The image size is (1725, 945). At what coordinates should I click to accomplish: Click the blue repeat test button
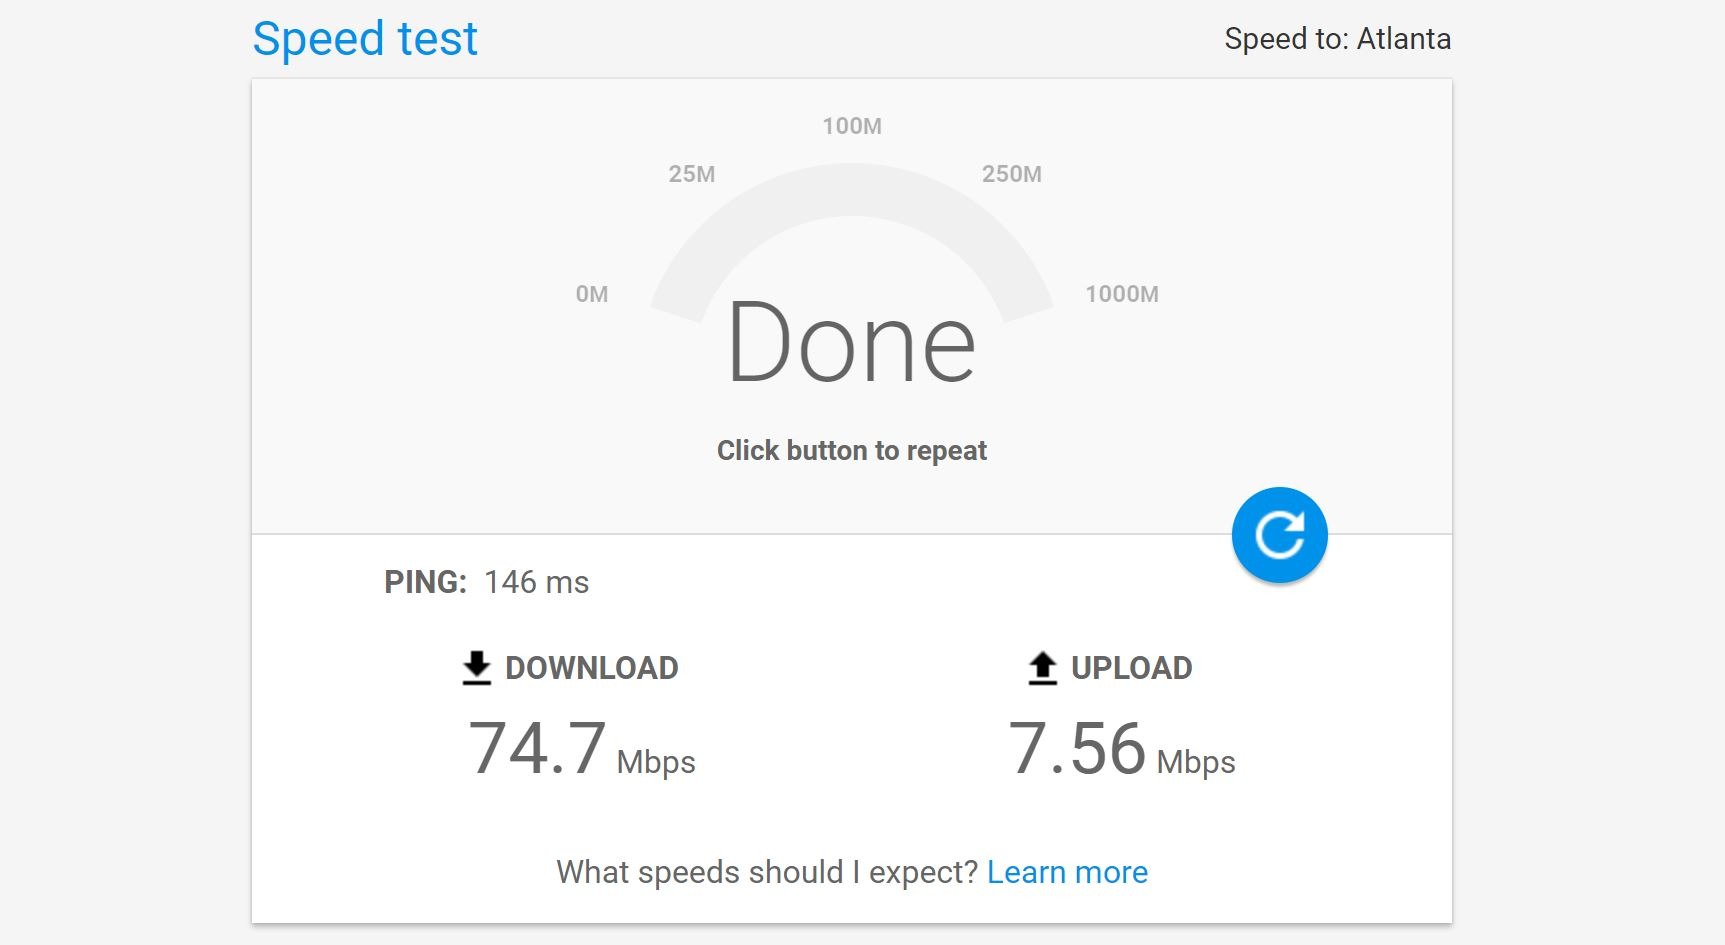coord(1279,535)
